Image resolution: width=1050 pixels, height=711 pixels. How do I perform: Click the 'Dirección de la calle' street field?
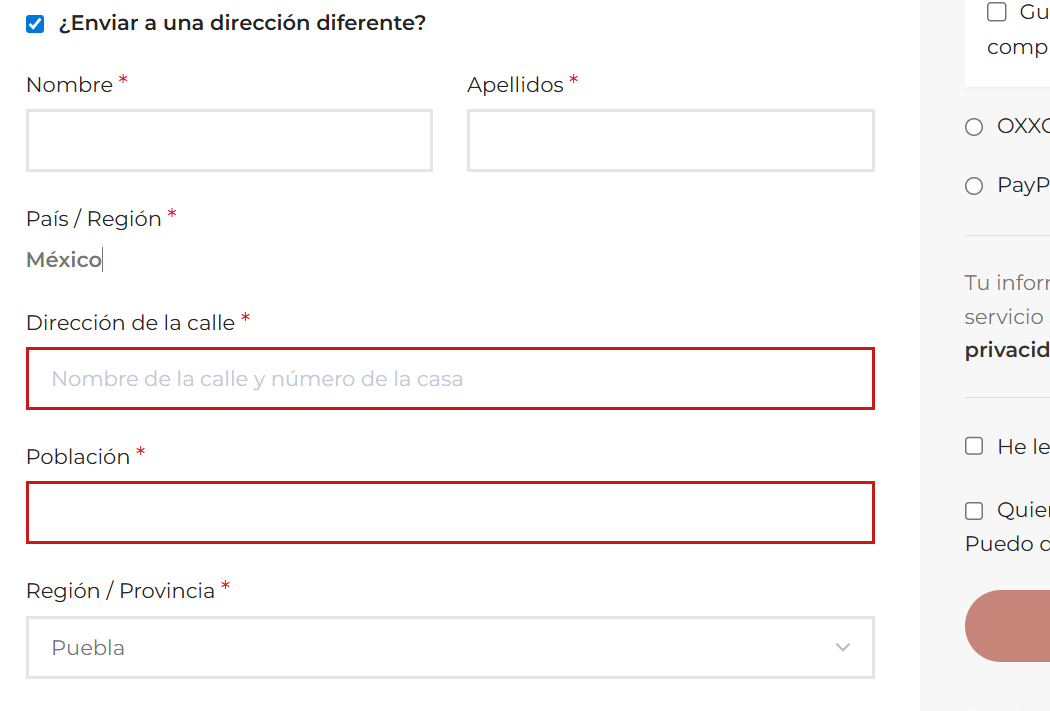click(450, 379)
